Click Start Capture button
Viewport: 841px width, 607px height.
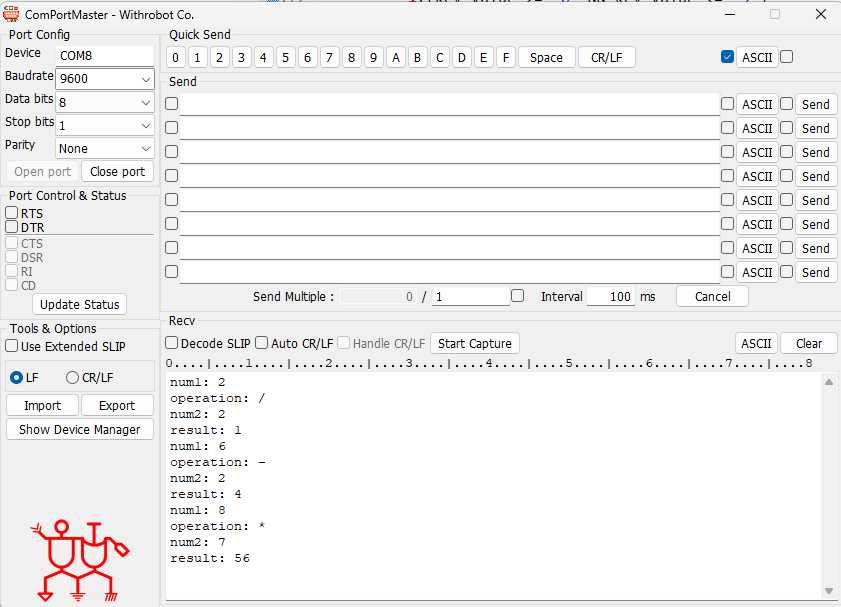tap(475, 344)
